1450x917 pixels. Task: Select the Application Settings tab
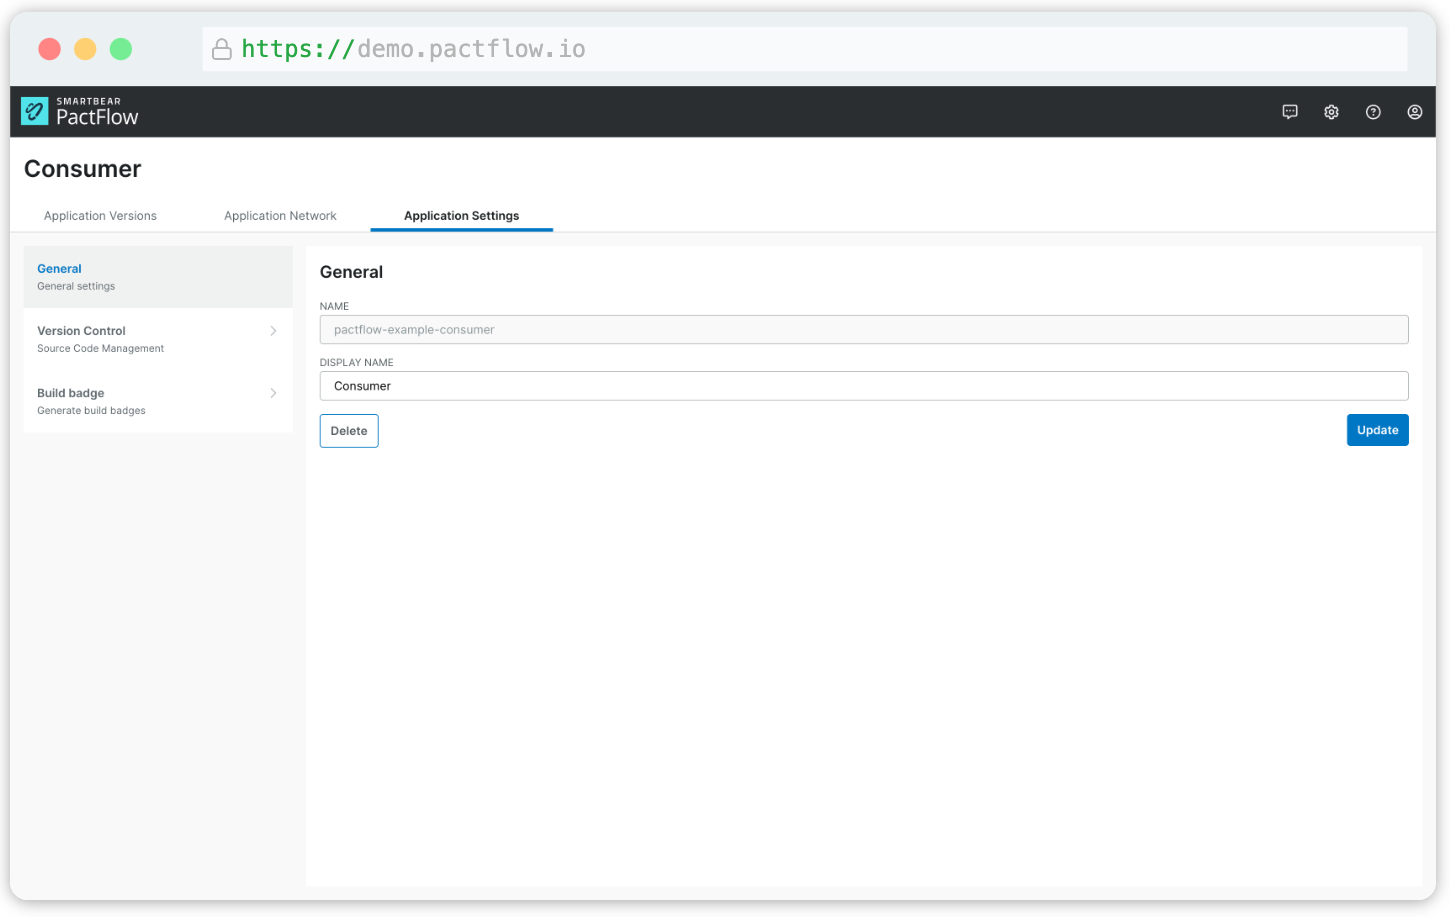click(462, 216)
